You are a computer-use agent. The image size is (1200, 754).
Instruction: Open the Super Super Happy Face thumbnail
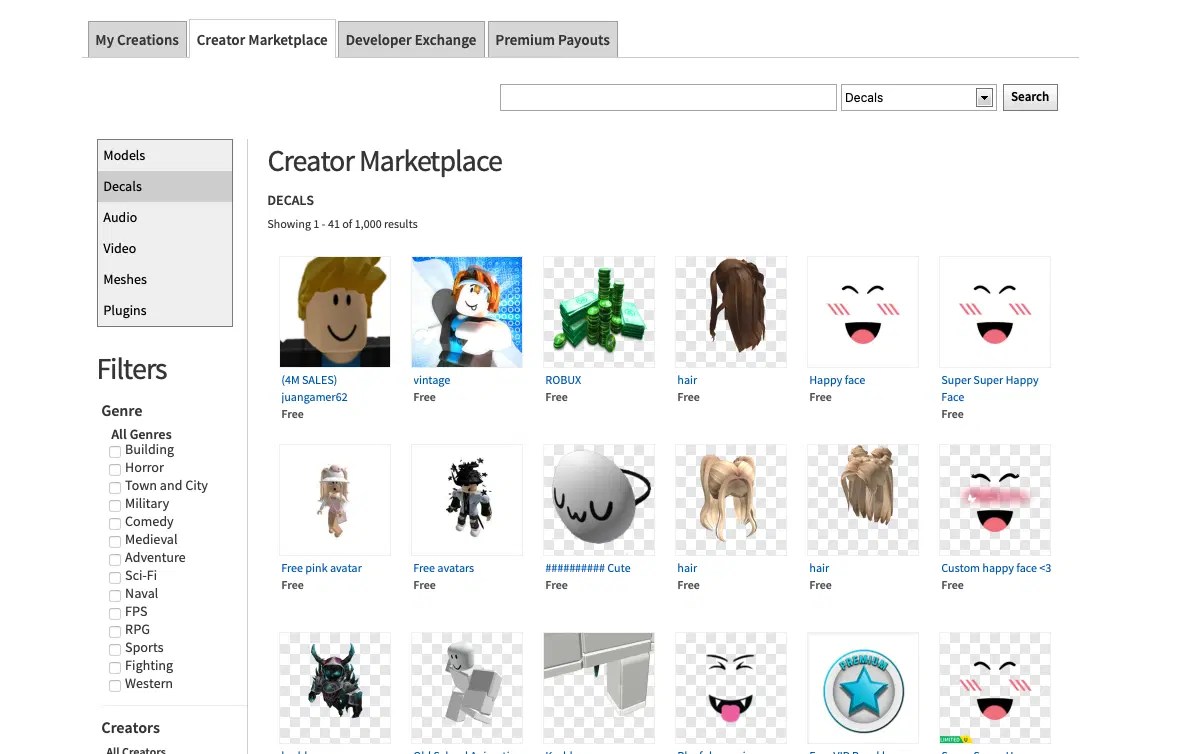point(995,312)
